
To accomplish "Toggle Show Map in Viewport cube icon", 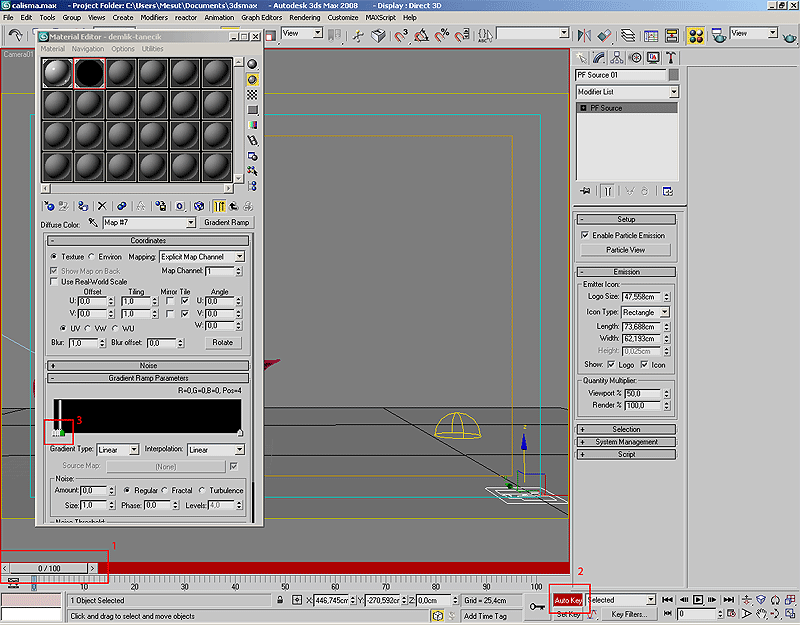I will coord(199,205).
